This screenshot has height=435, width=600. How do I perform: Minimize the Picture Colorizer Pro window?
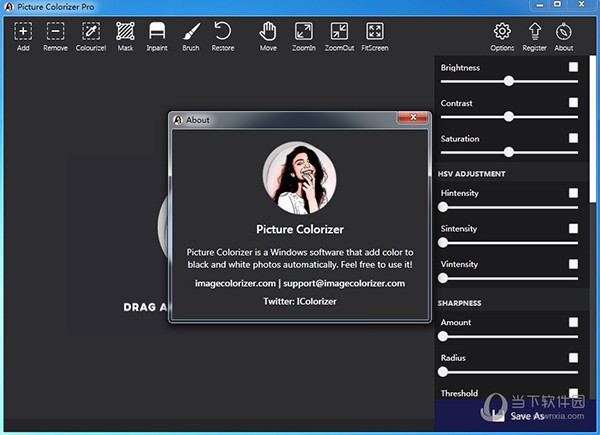click(540, 5)
